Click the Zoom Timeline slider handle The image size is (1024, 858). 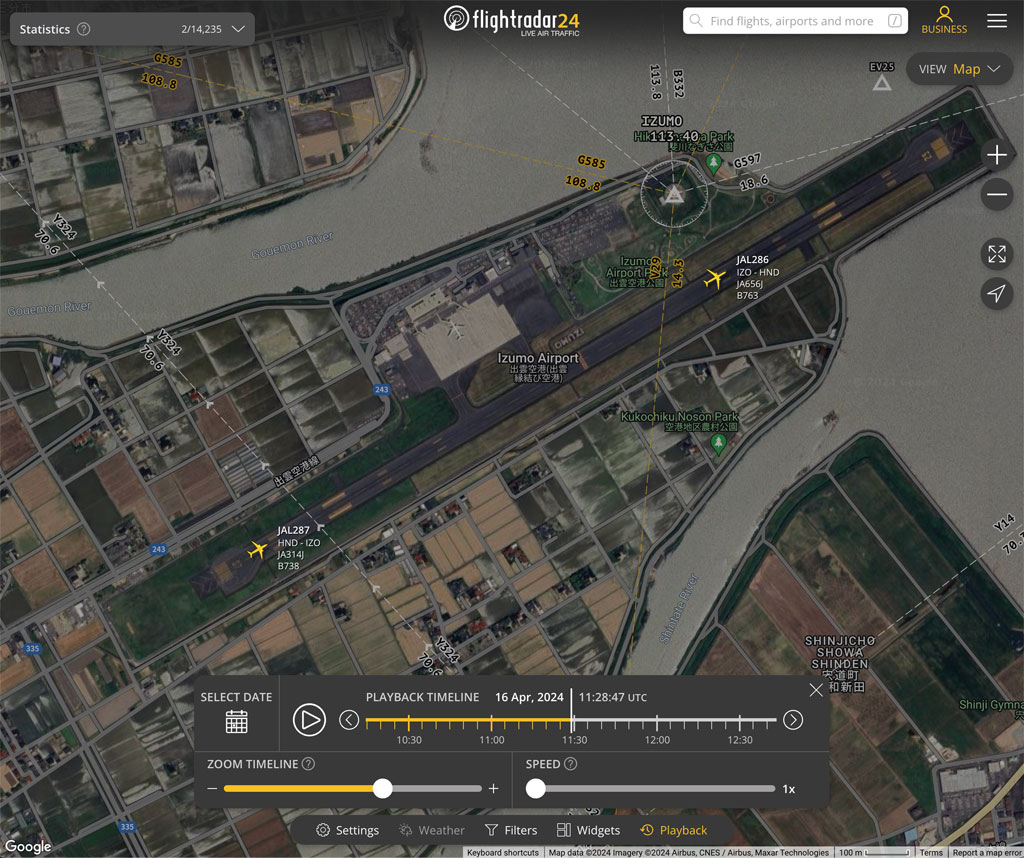coord(382,789)
